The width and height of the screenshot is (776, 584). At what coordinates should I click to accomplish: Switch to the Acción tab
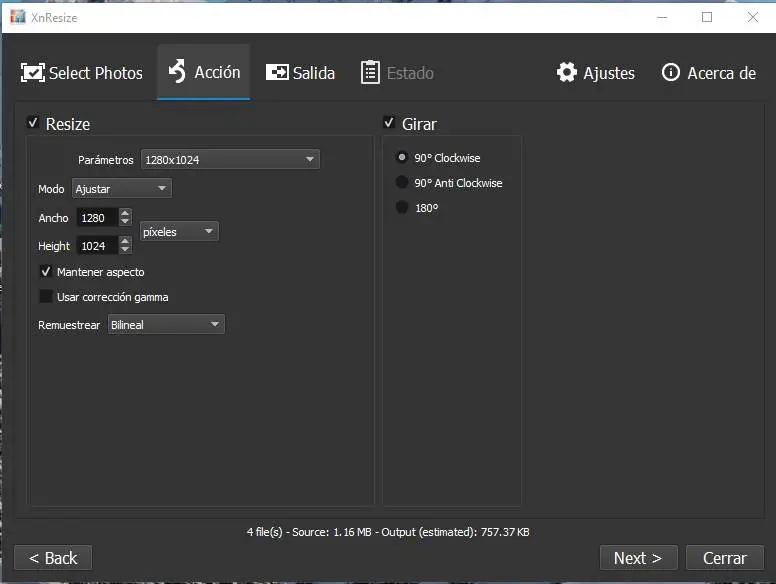pos(203,72)
